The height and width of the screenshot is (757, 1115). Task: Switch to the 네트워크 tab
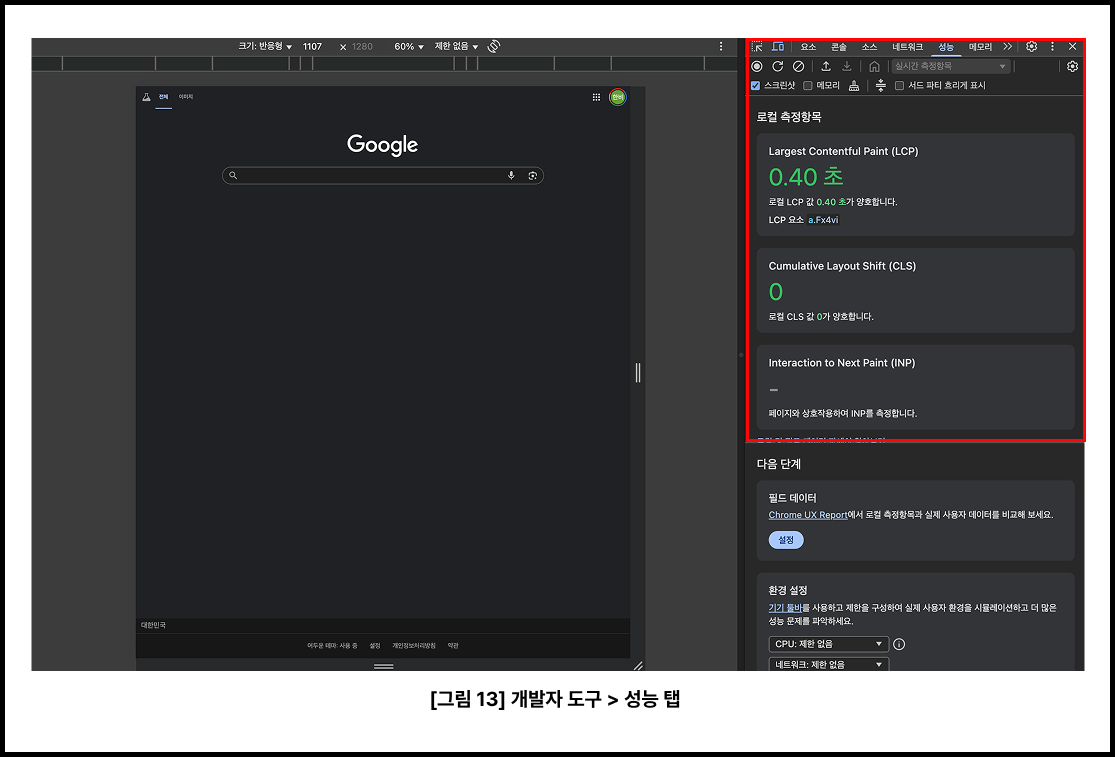(907, 47)
